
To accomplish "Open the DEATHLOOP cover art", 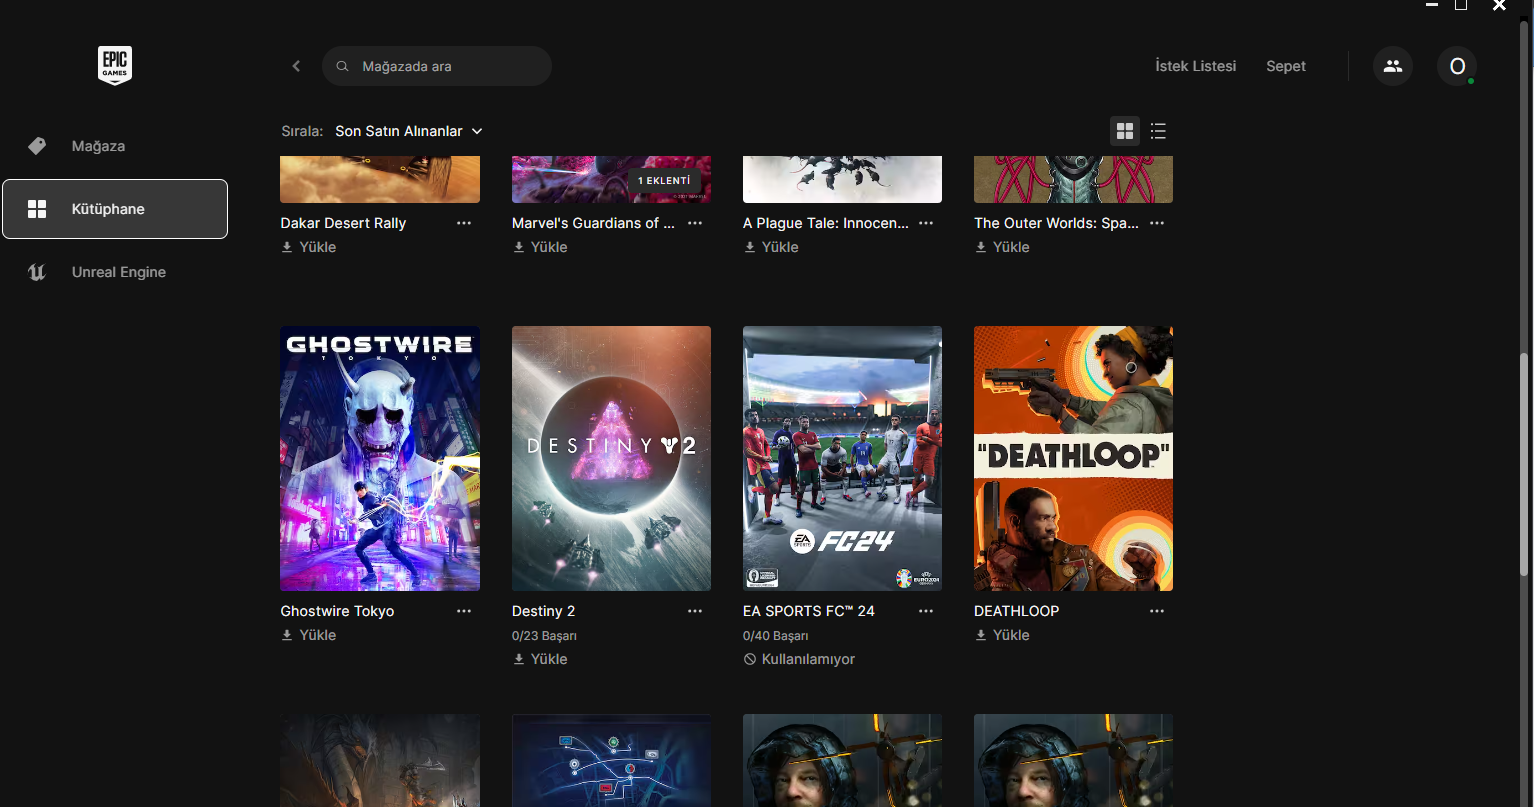I will 1073,458.
